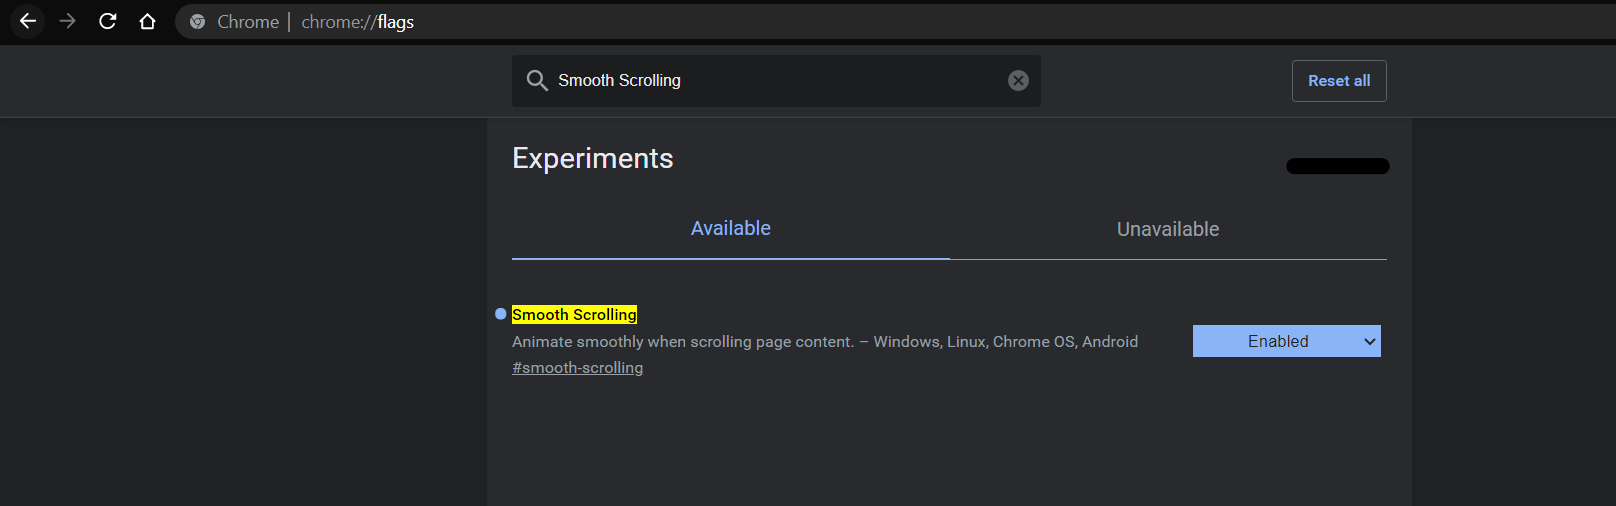
Task: Click the highlighted Smooth Scrolling title
Action: pos(574,314)
